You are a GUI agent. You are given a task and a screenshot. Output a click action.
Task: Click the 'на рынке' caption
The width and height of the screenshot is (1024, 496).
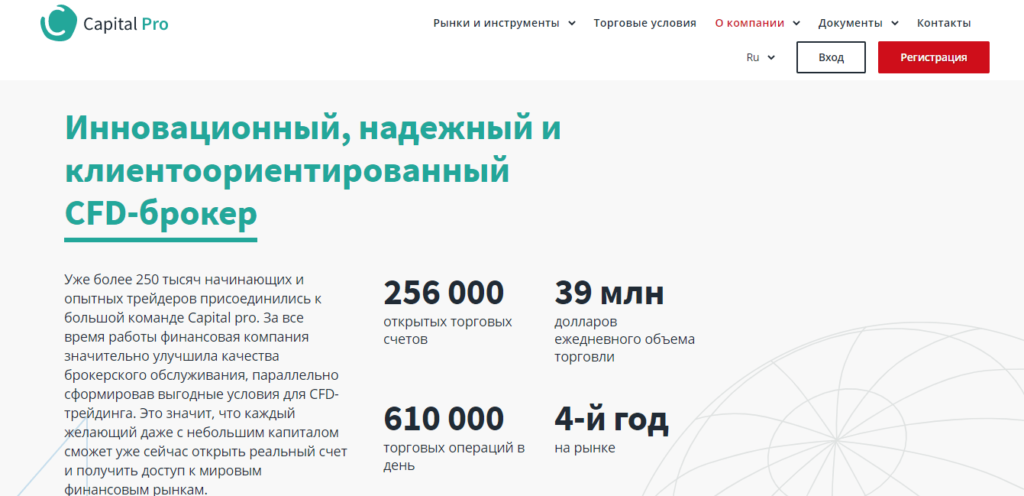[584, 448]
